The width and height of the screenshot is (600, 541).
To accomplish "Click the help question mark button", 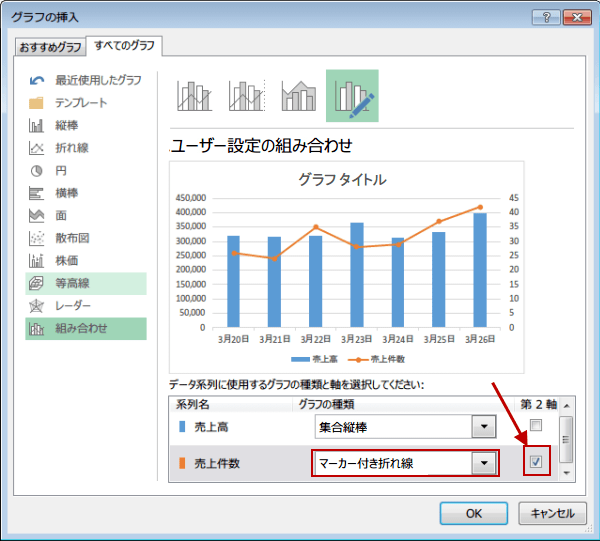I will 546,17.
